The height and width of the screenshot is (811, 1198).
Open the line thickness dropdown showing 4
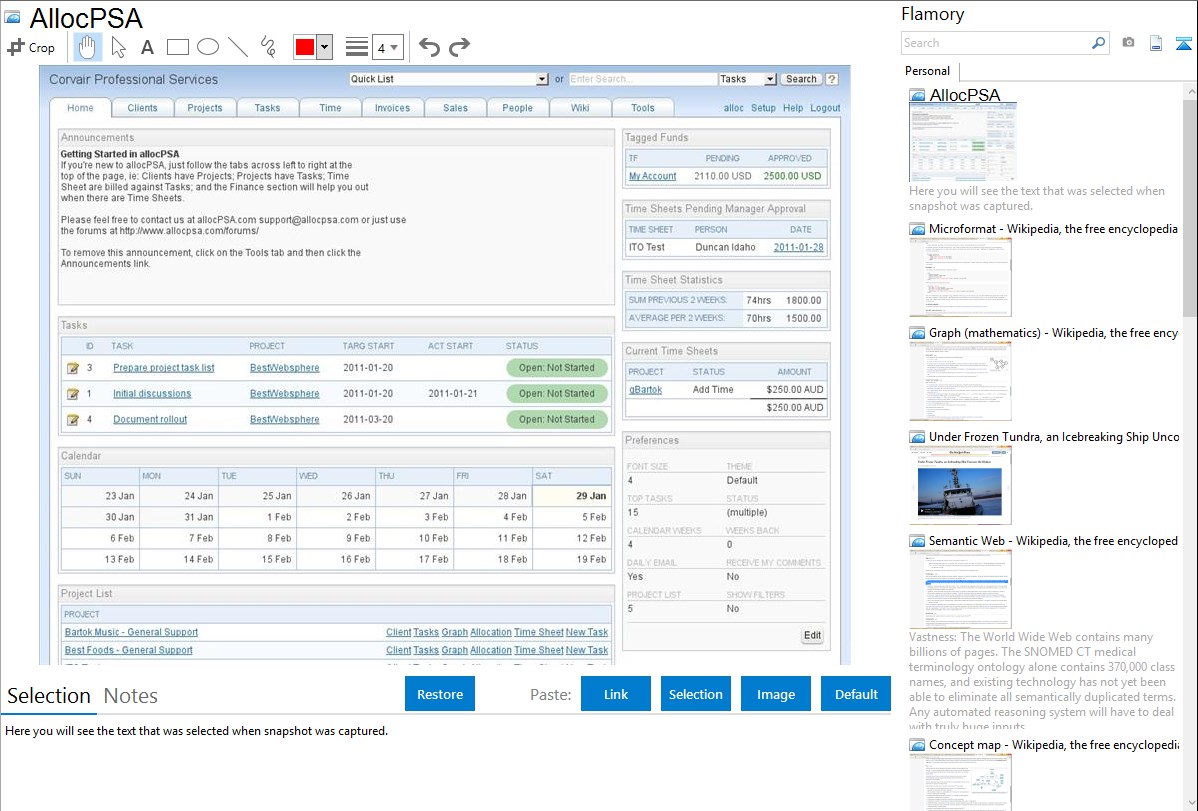pyautogui.click(x=387, y=47)
